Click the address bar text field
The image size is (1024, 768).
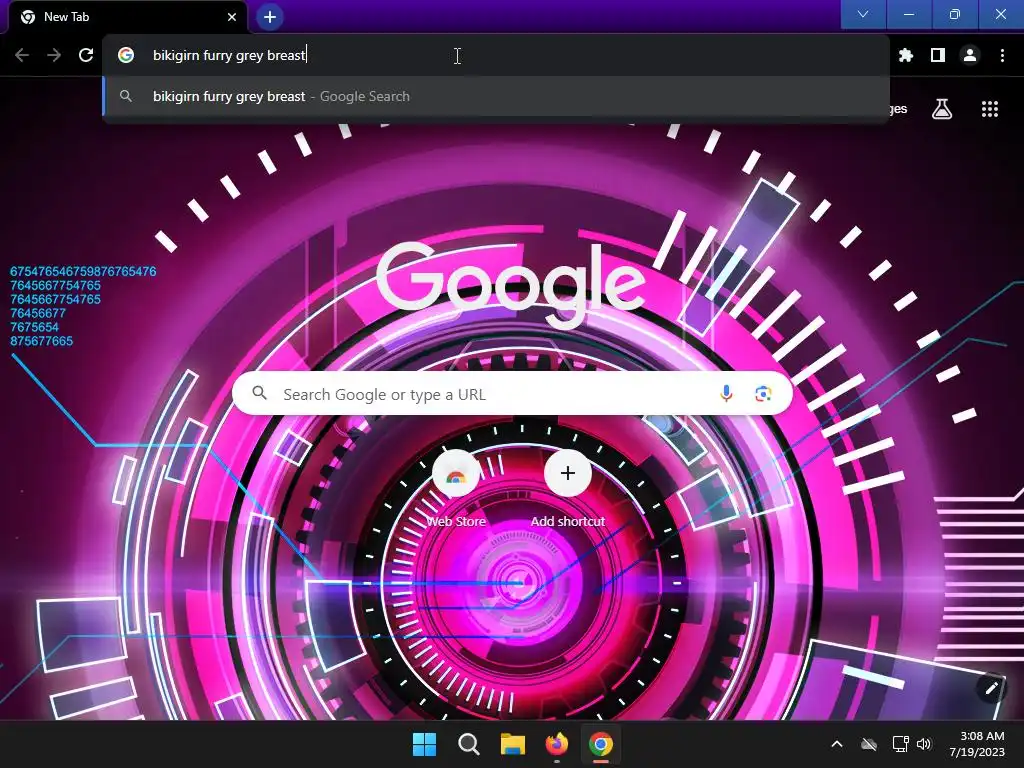(496, 56)
